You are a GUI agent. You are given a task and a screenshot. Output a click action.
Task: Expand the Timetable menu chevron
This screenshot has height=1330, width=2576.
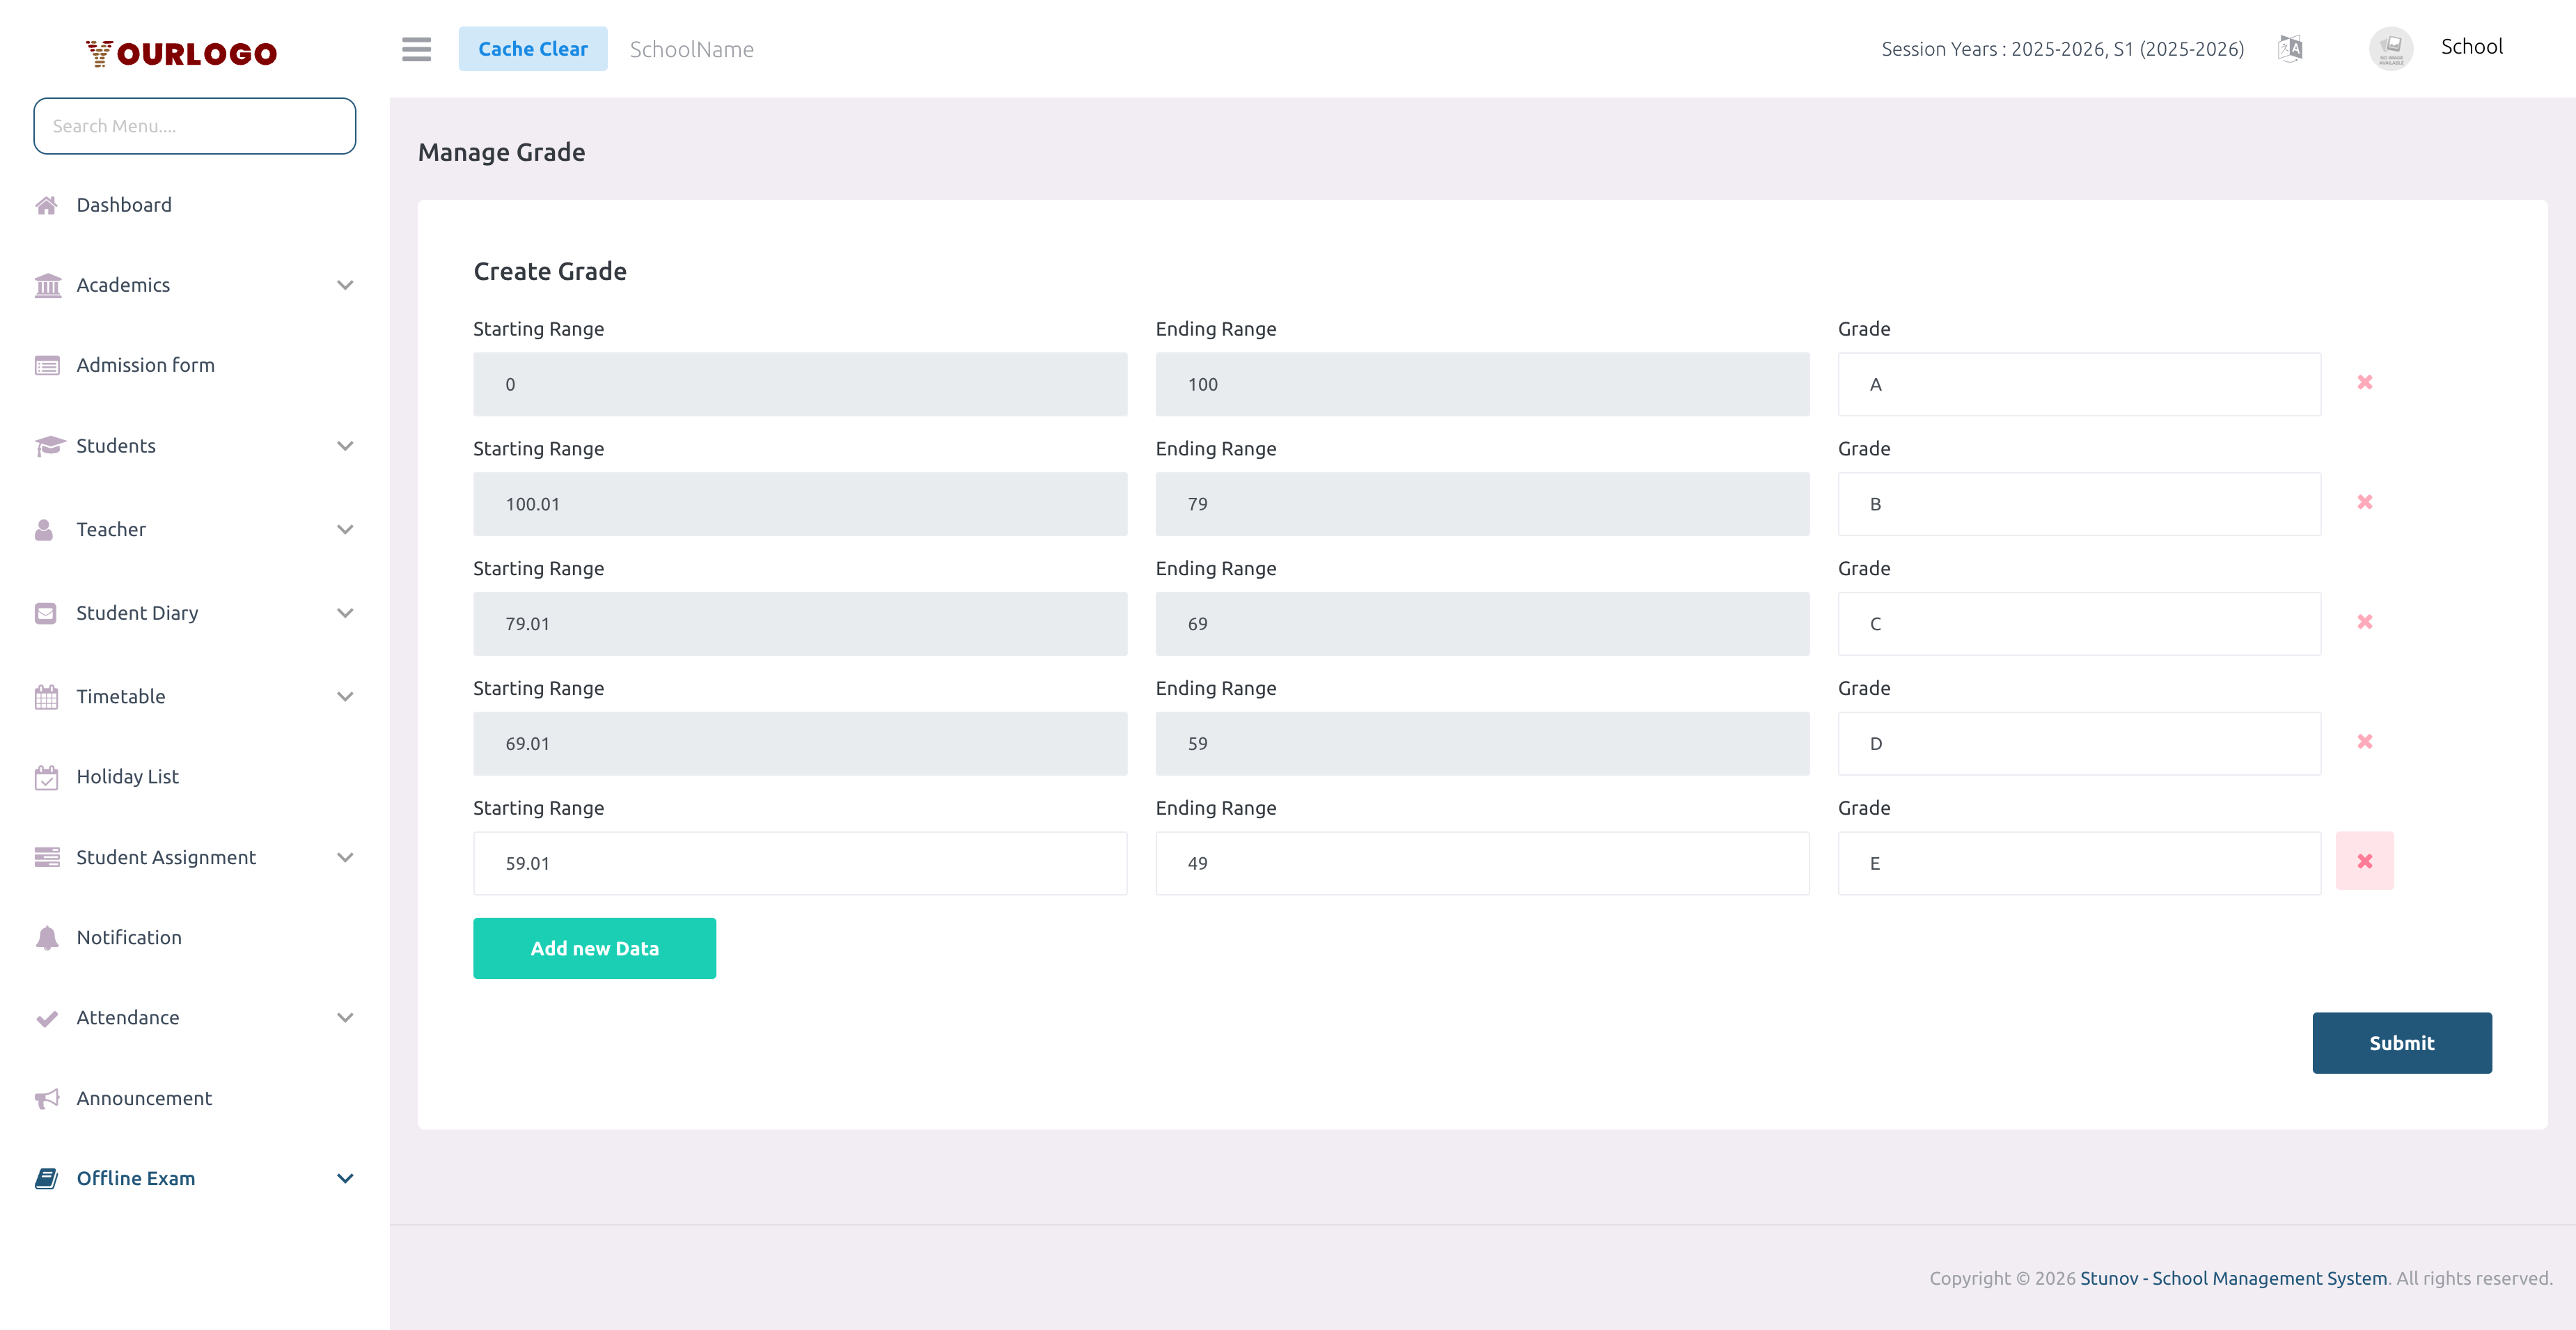coord(345,696)
